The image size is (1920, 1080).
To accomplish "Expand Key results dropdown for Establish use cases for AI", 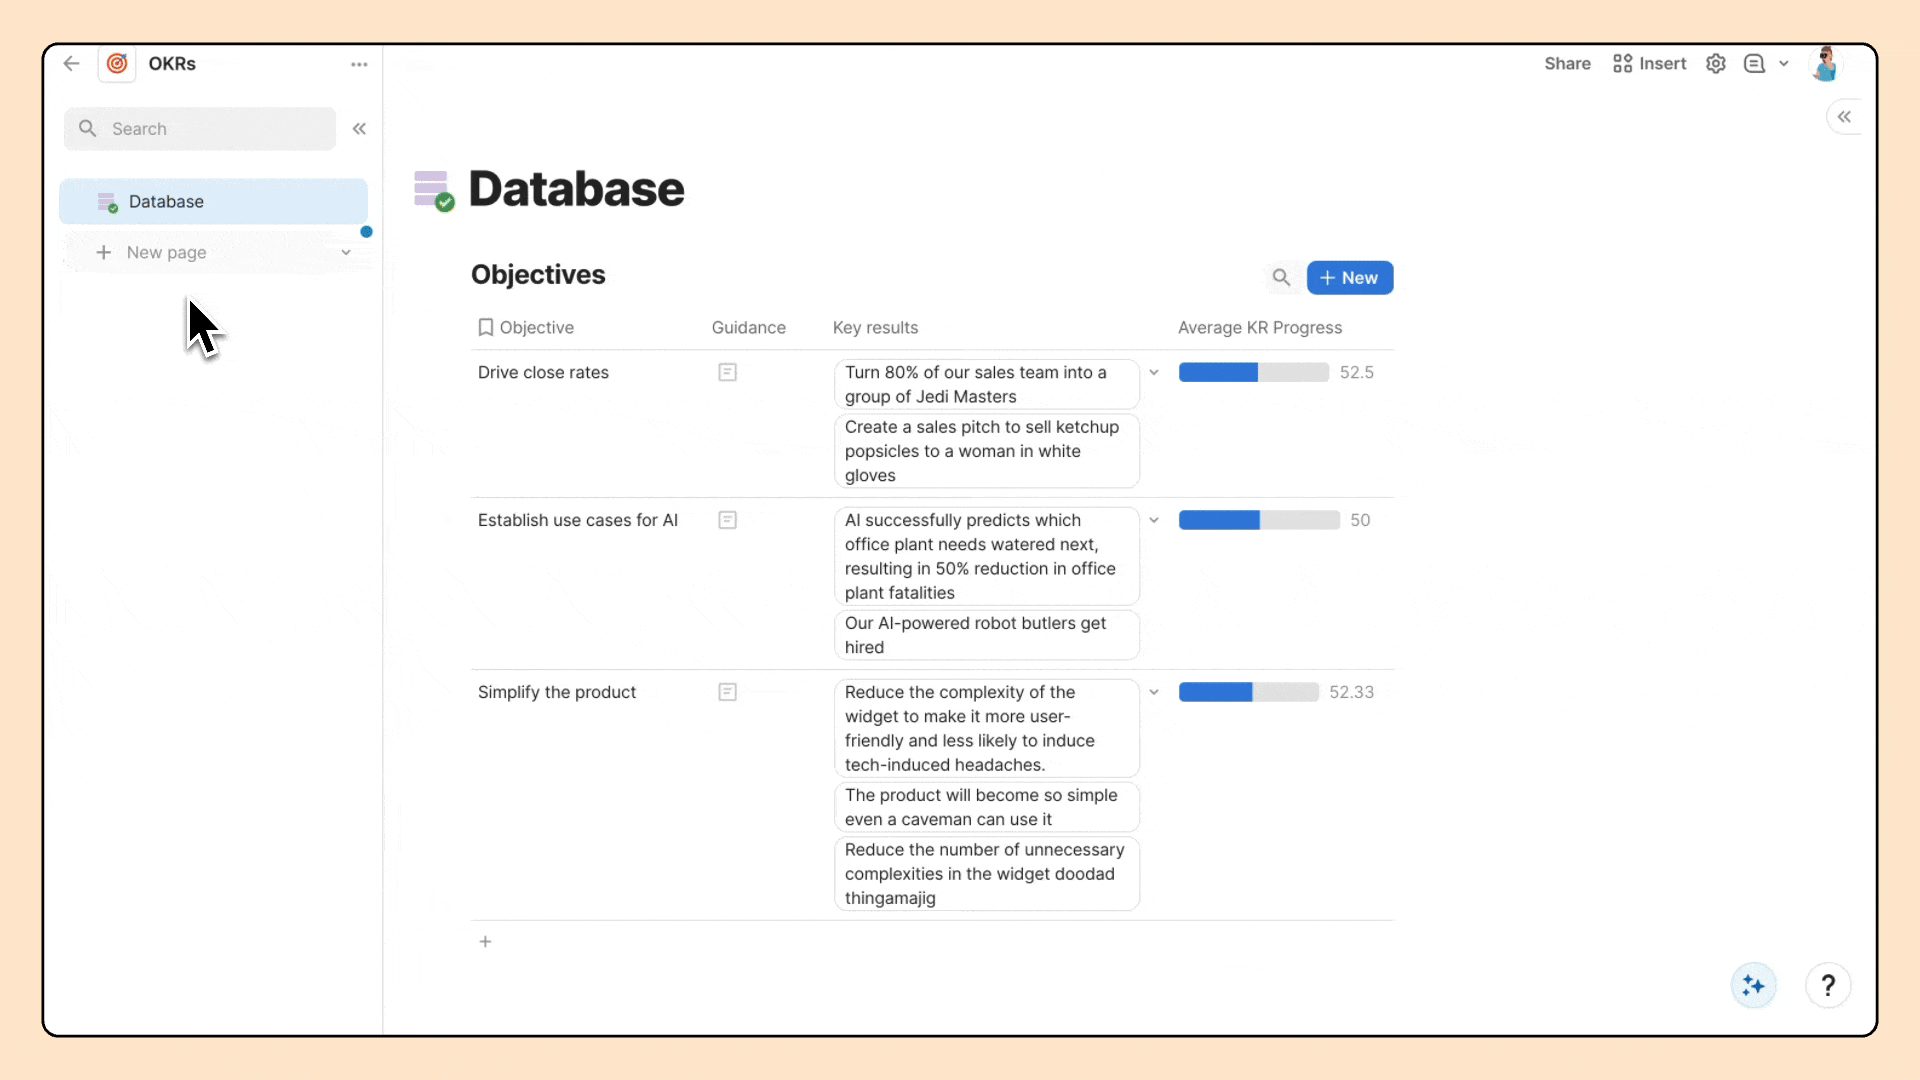I will 1154,520.
